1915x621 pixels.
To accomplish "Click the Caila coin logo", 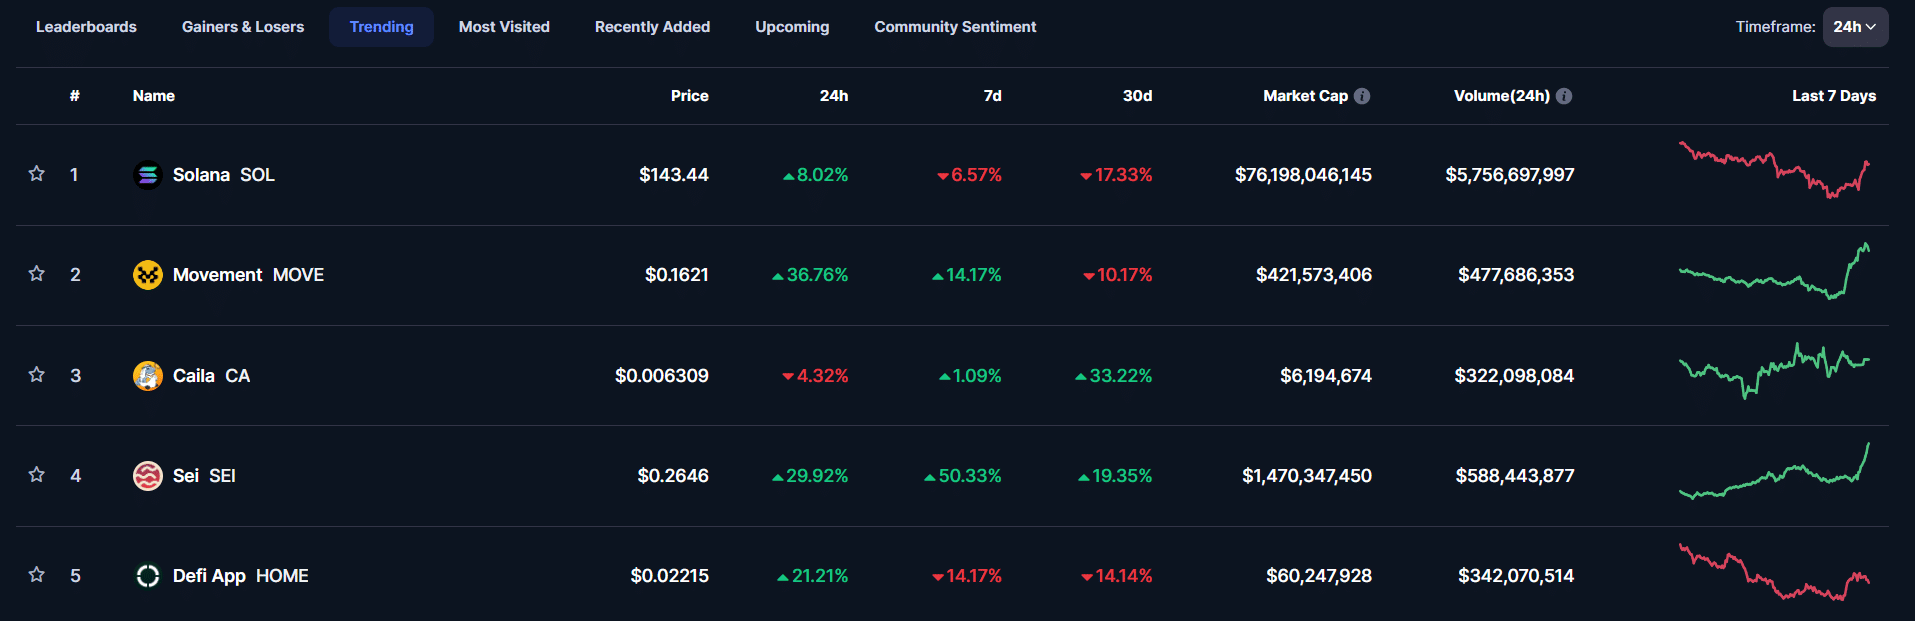I will (x=148, y=376).
